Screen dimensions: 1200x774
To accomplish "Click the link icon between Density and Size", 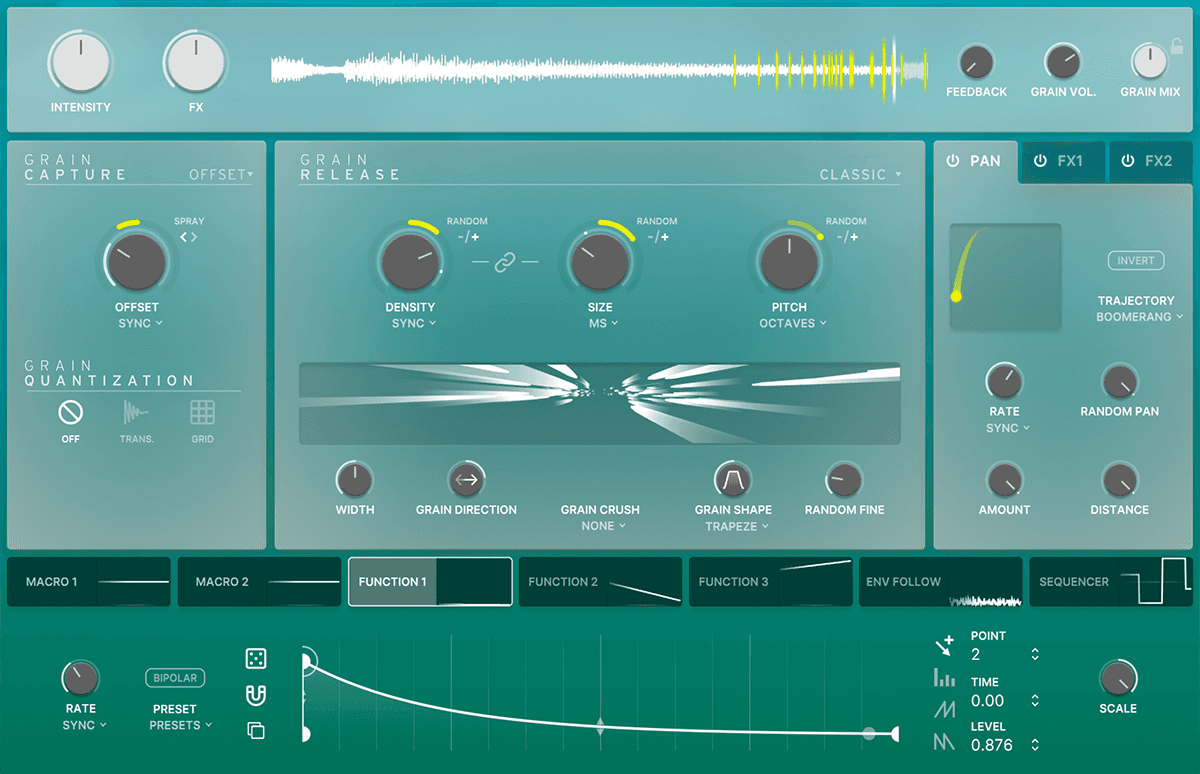I will tap(505, 262).
